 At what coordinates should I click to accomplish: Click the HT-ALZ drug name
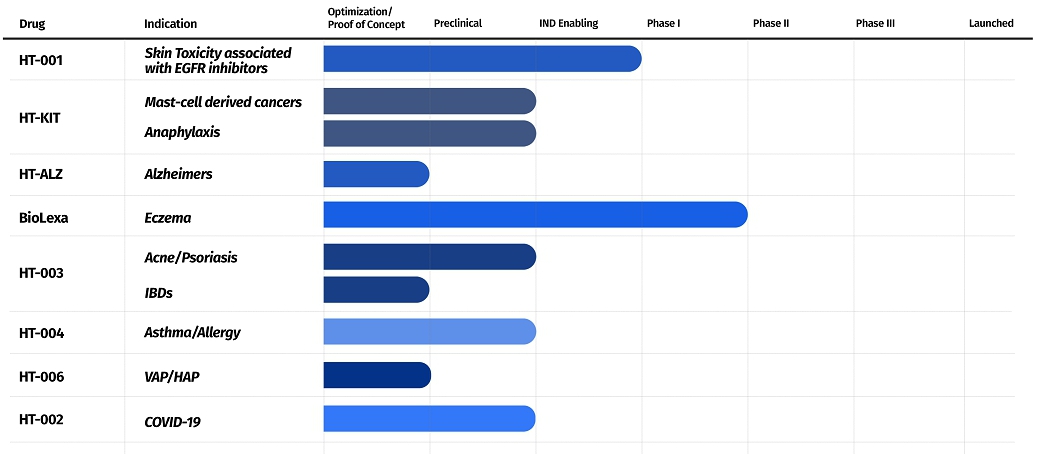(41, 174)
